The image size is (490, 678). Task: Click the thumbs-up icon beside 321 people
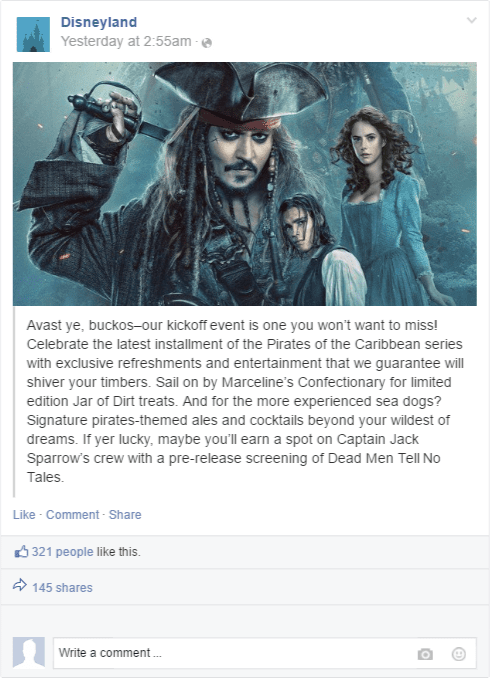(x=21, y=551)
